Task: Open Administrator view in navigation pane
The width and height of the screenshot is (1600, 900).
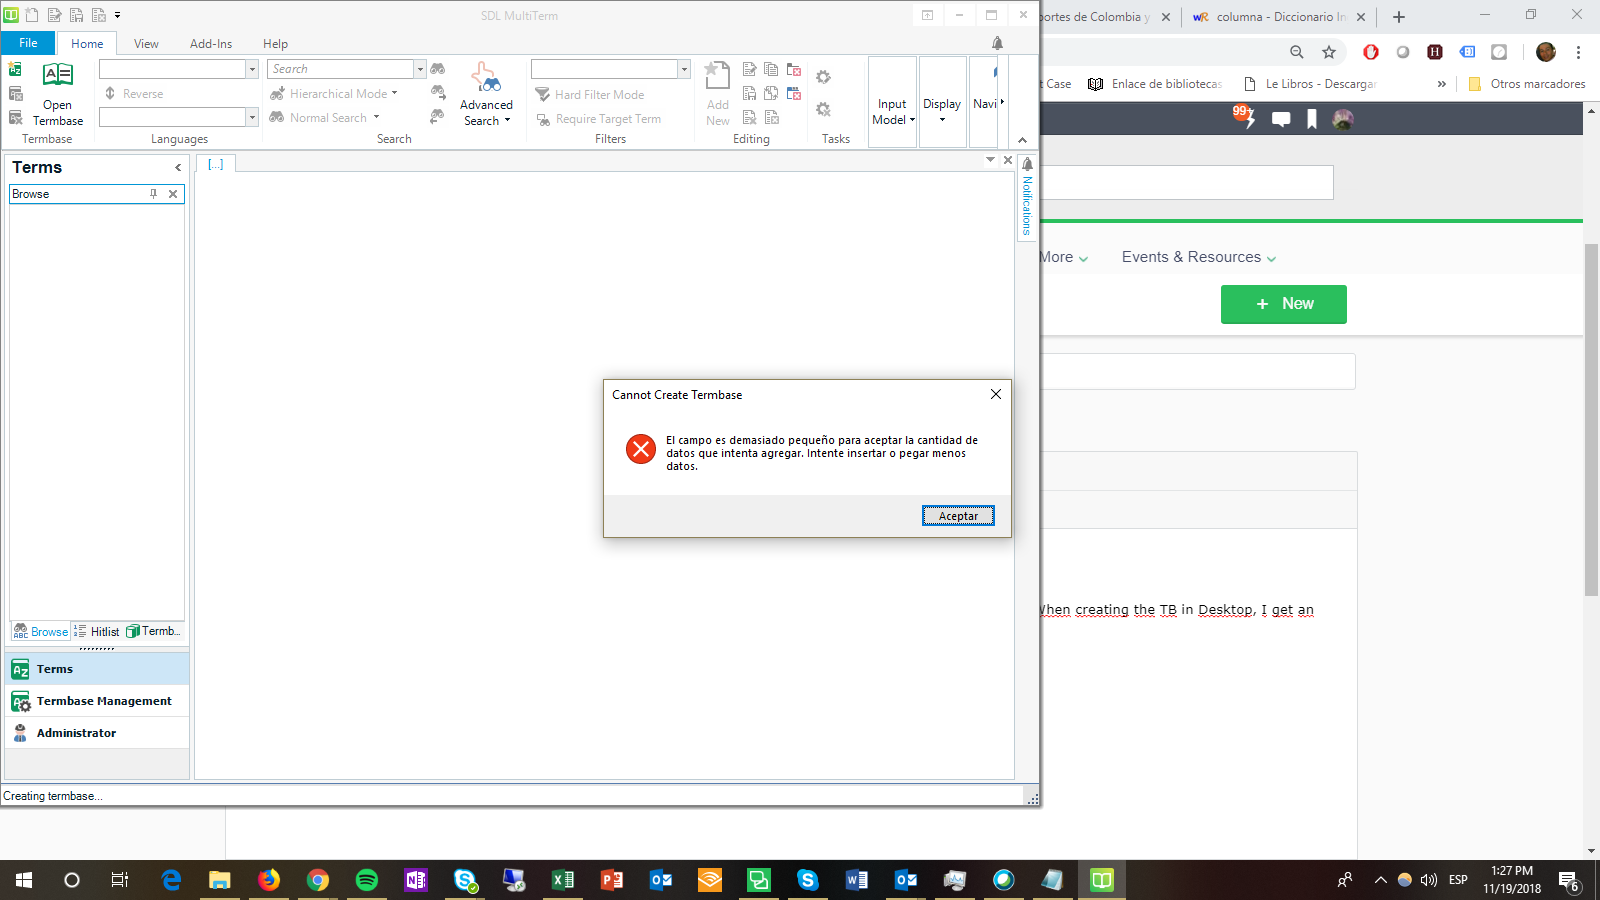Action: 76,733
